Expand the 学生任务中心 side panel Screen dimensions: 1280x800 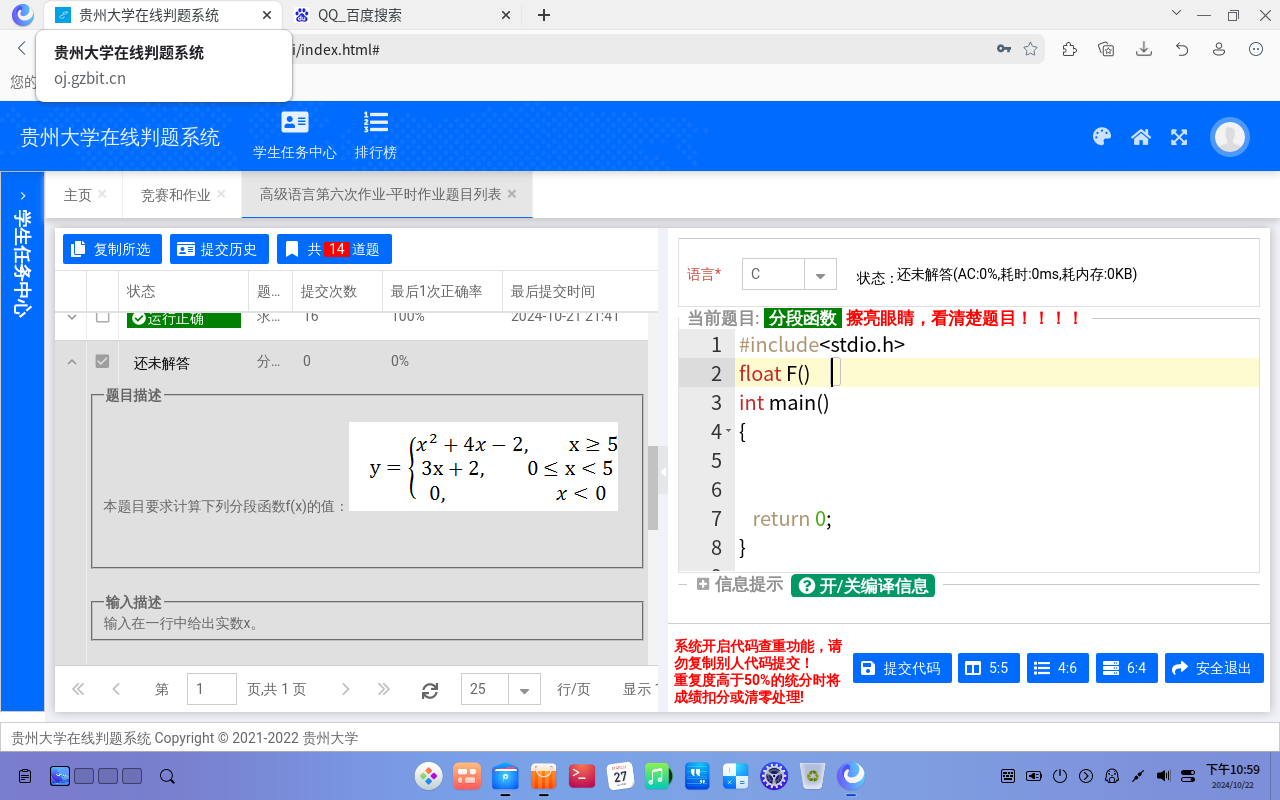[22, 195]
